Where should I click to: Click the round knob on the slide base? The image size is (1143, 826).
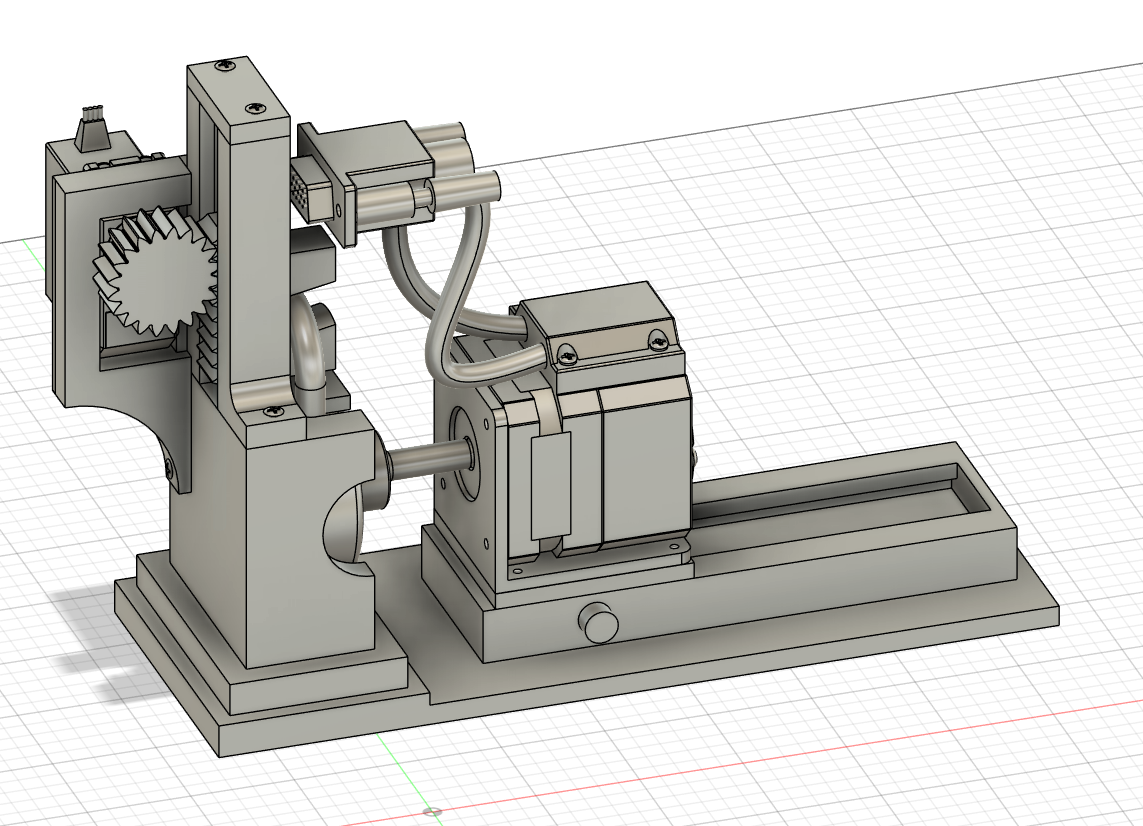(601, 623)
